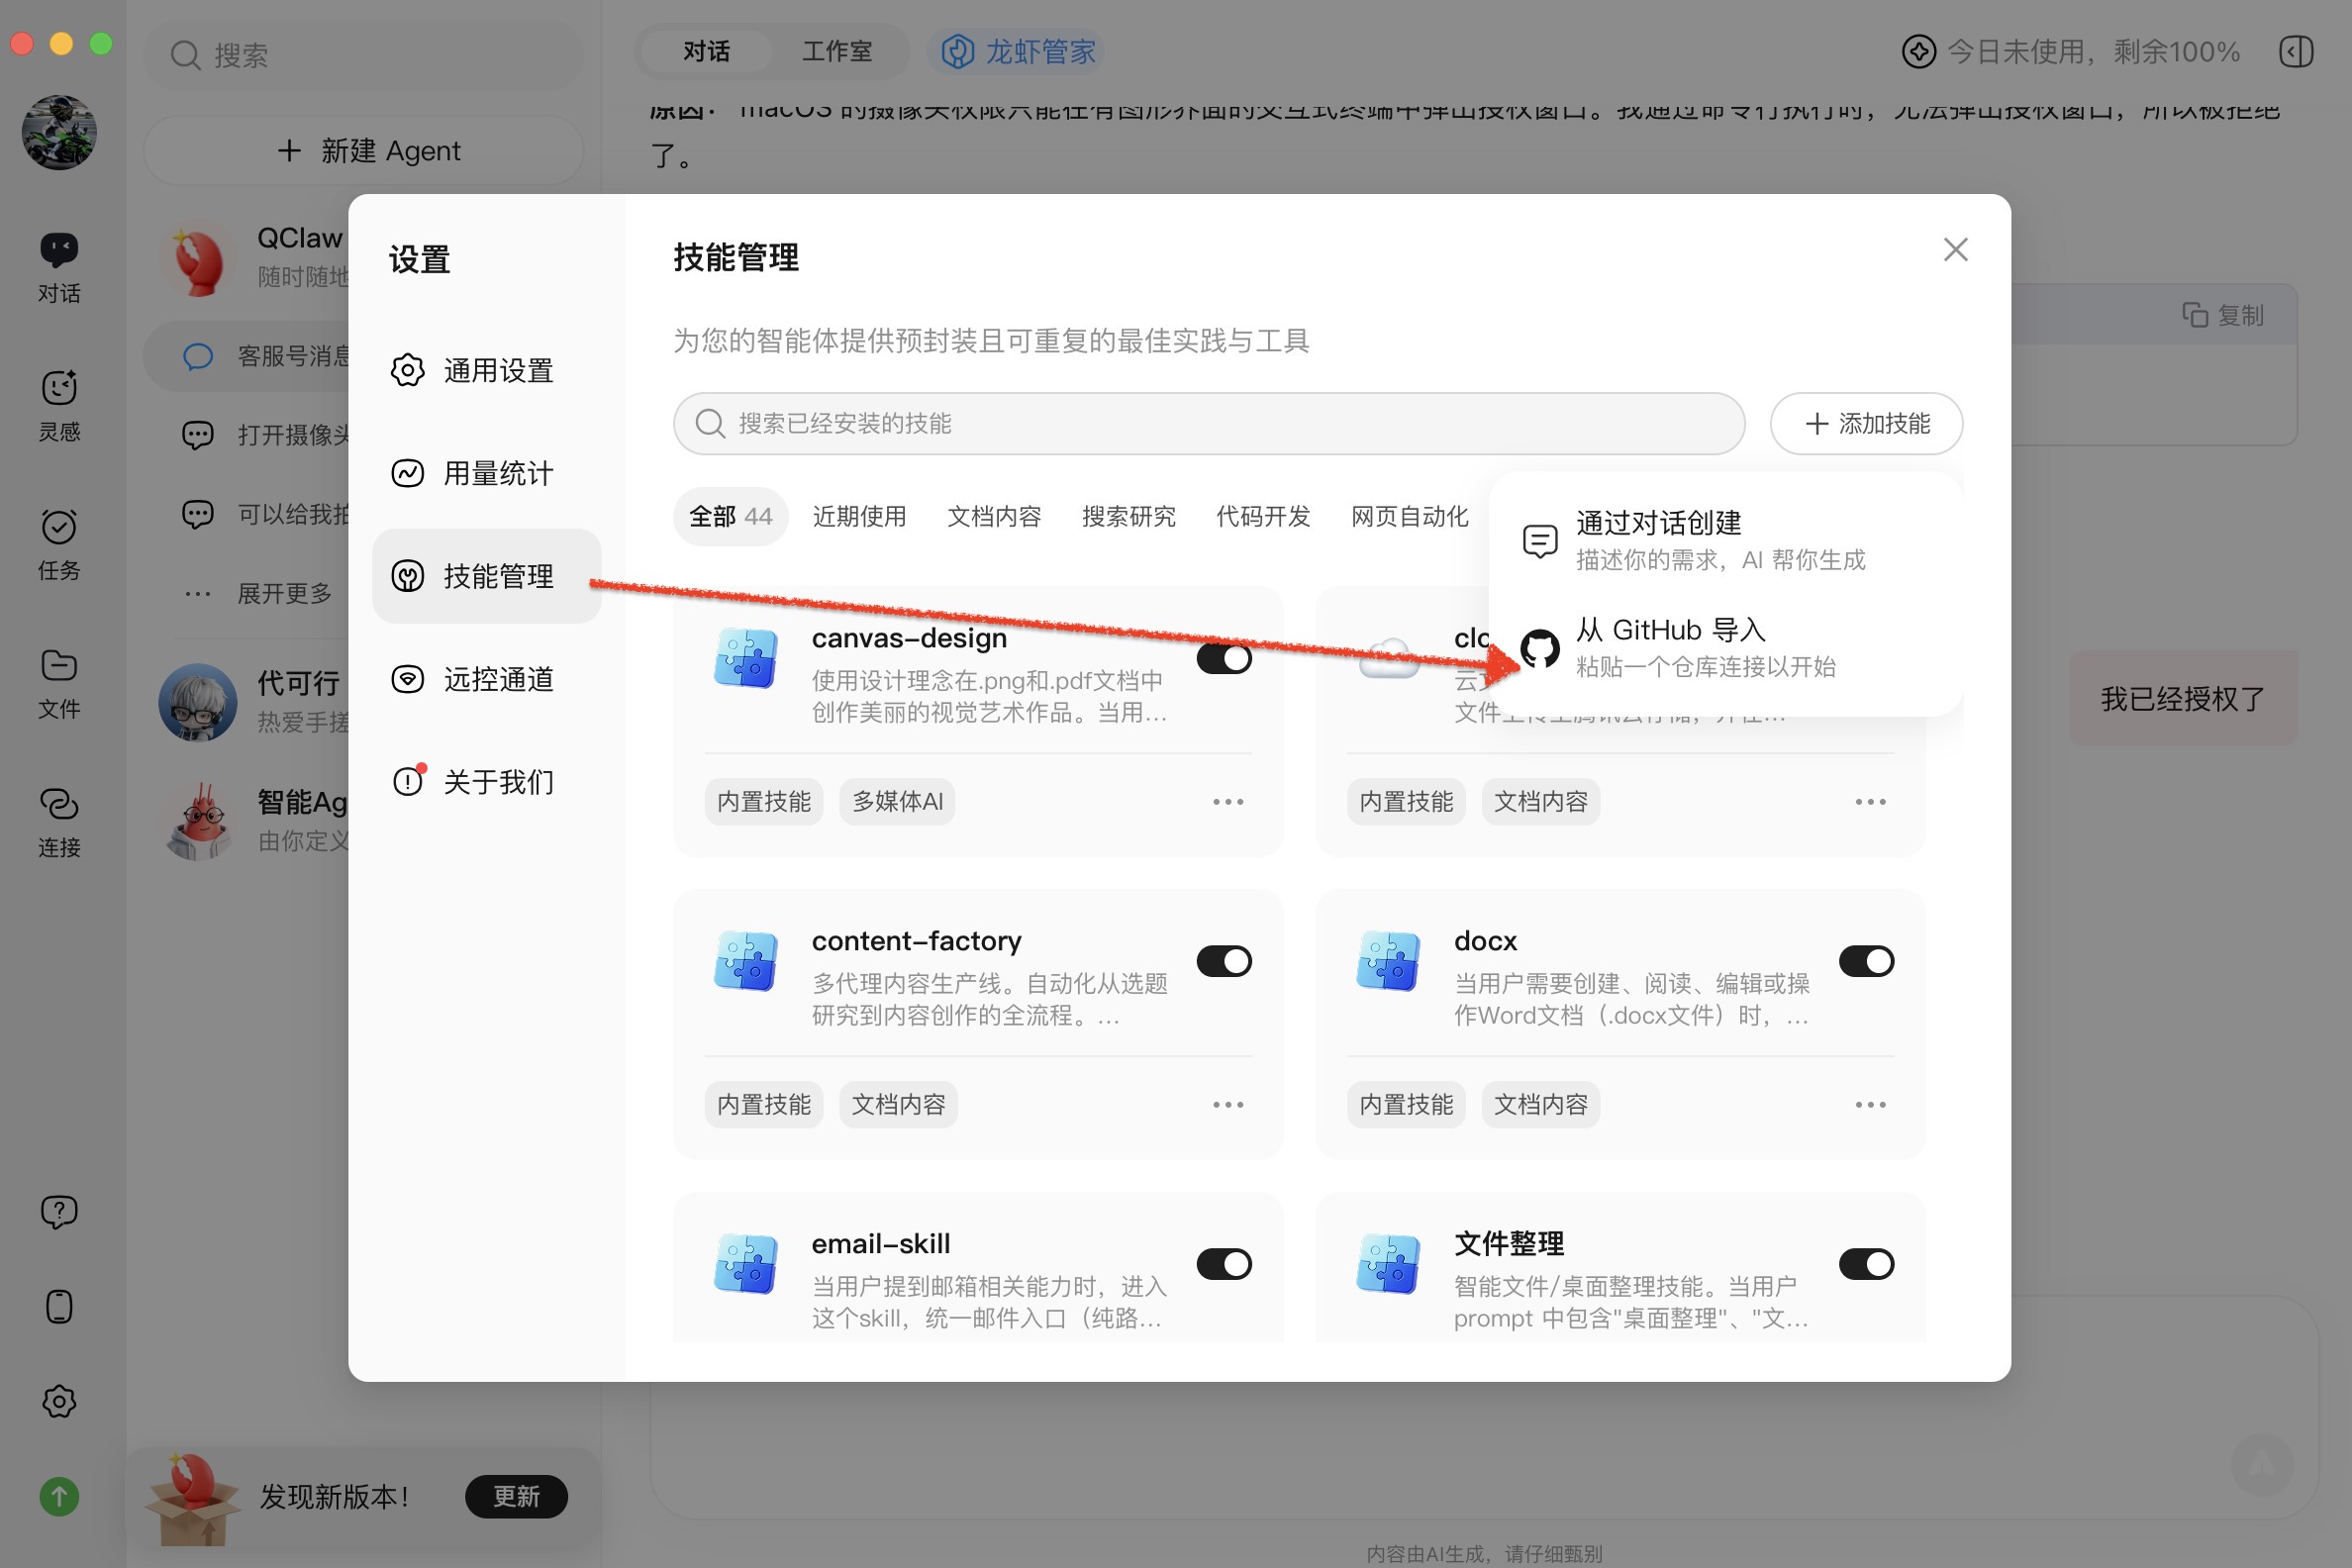Screen dimensions: 2352x1568
Task: Toggle the sidebar panel icon top right
Action: pyautogui.click(x=2296, y=51)
